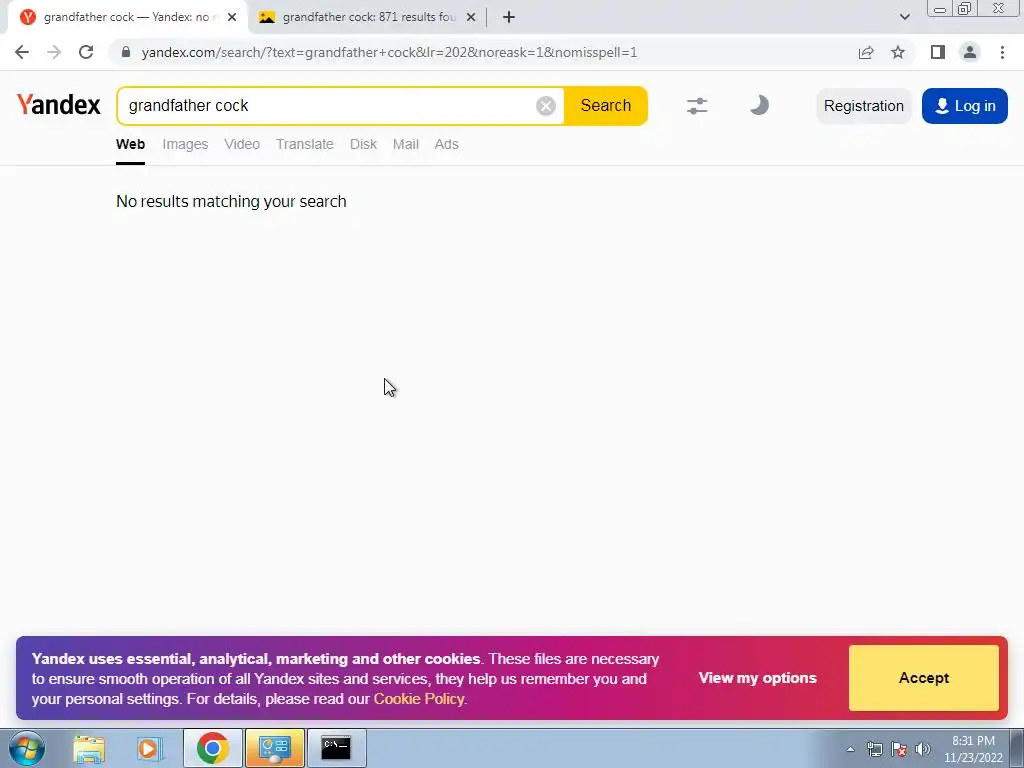Click View my options
The width and height of the screenshot is (1024, 768).
point(758,678)
